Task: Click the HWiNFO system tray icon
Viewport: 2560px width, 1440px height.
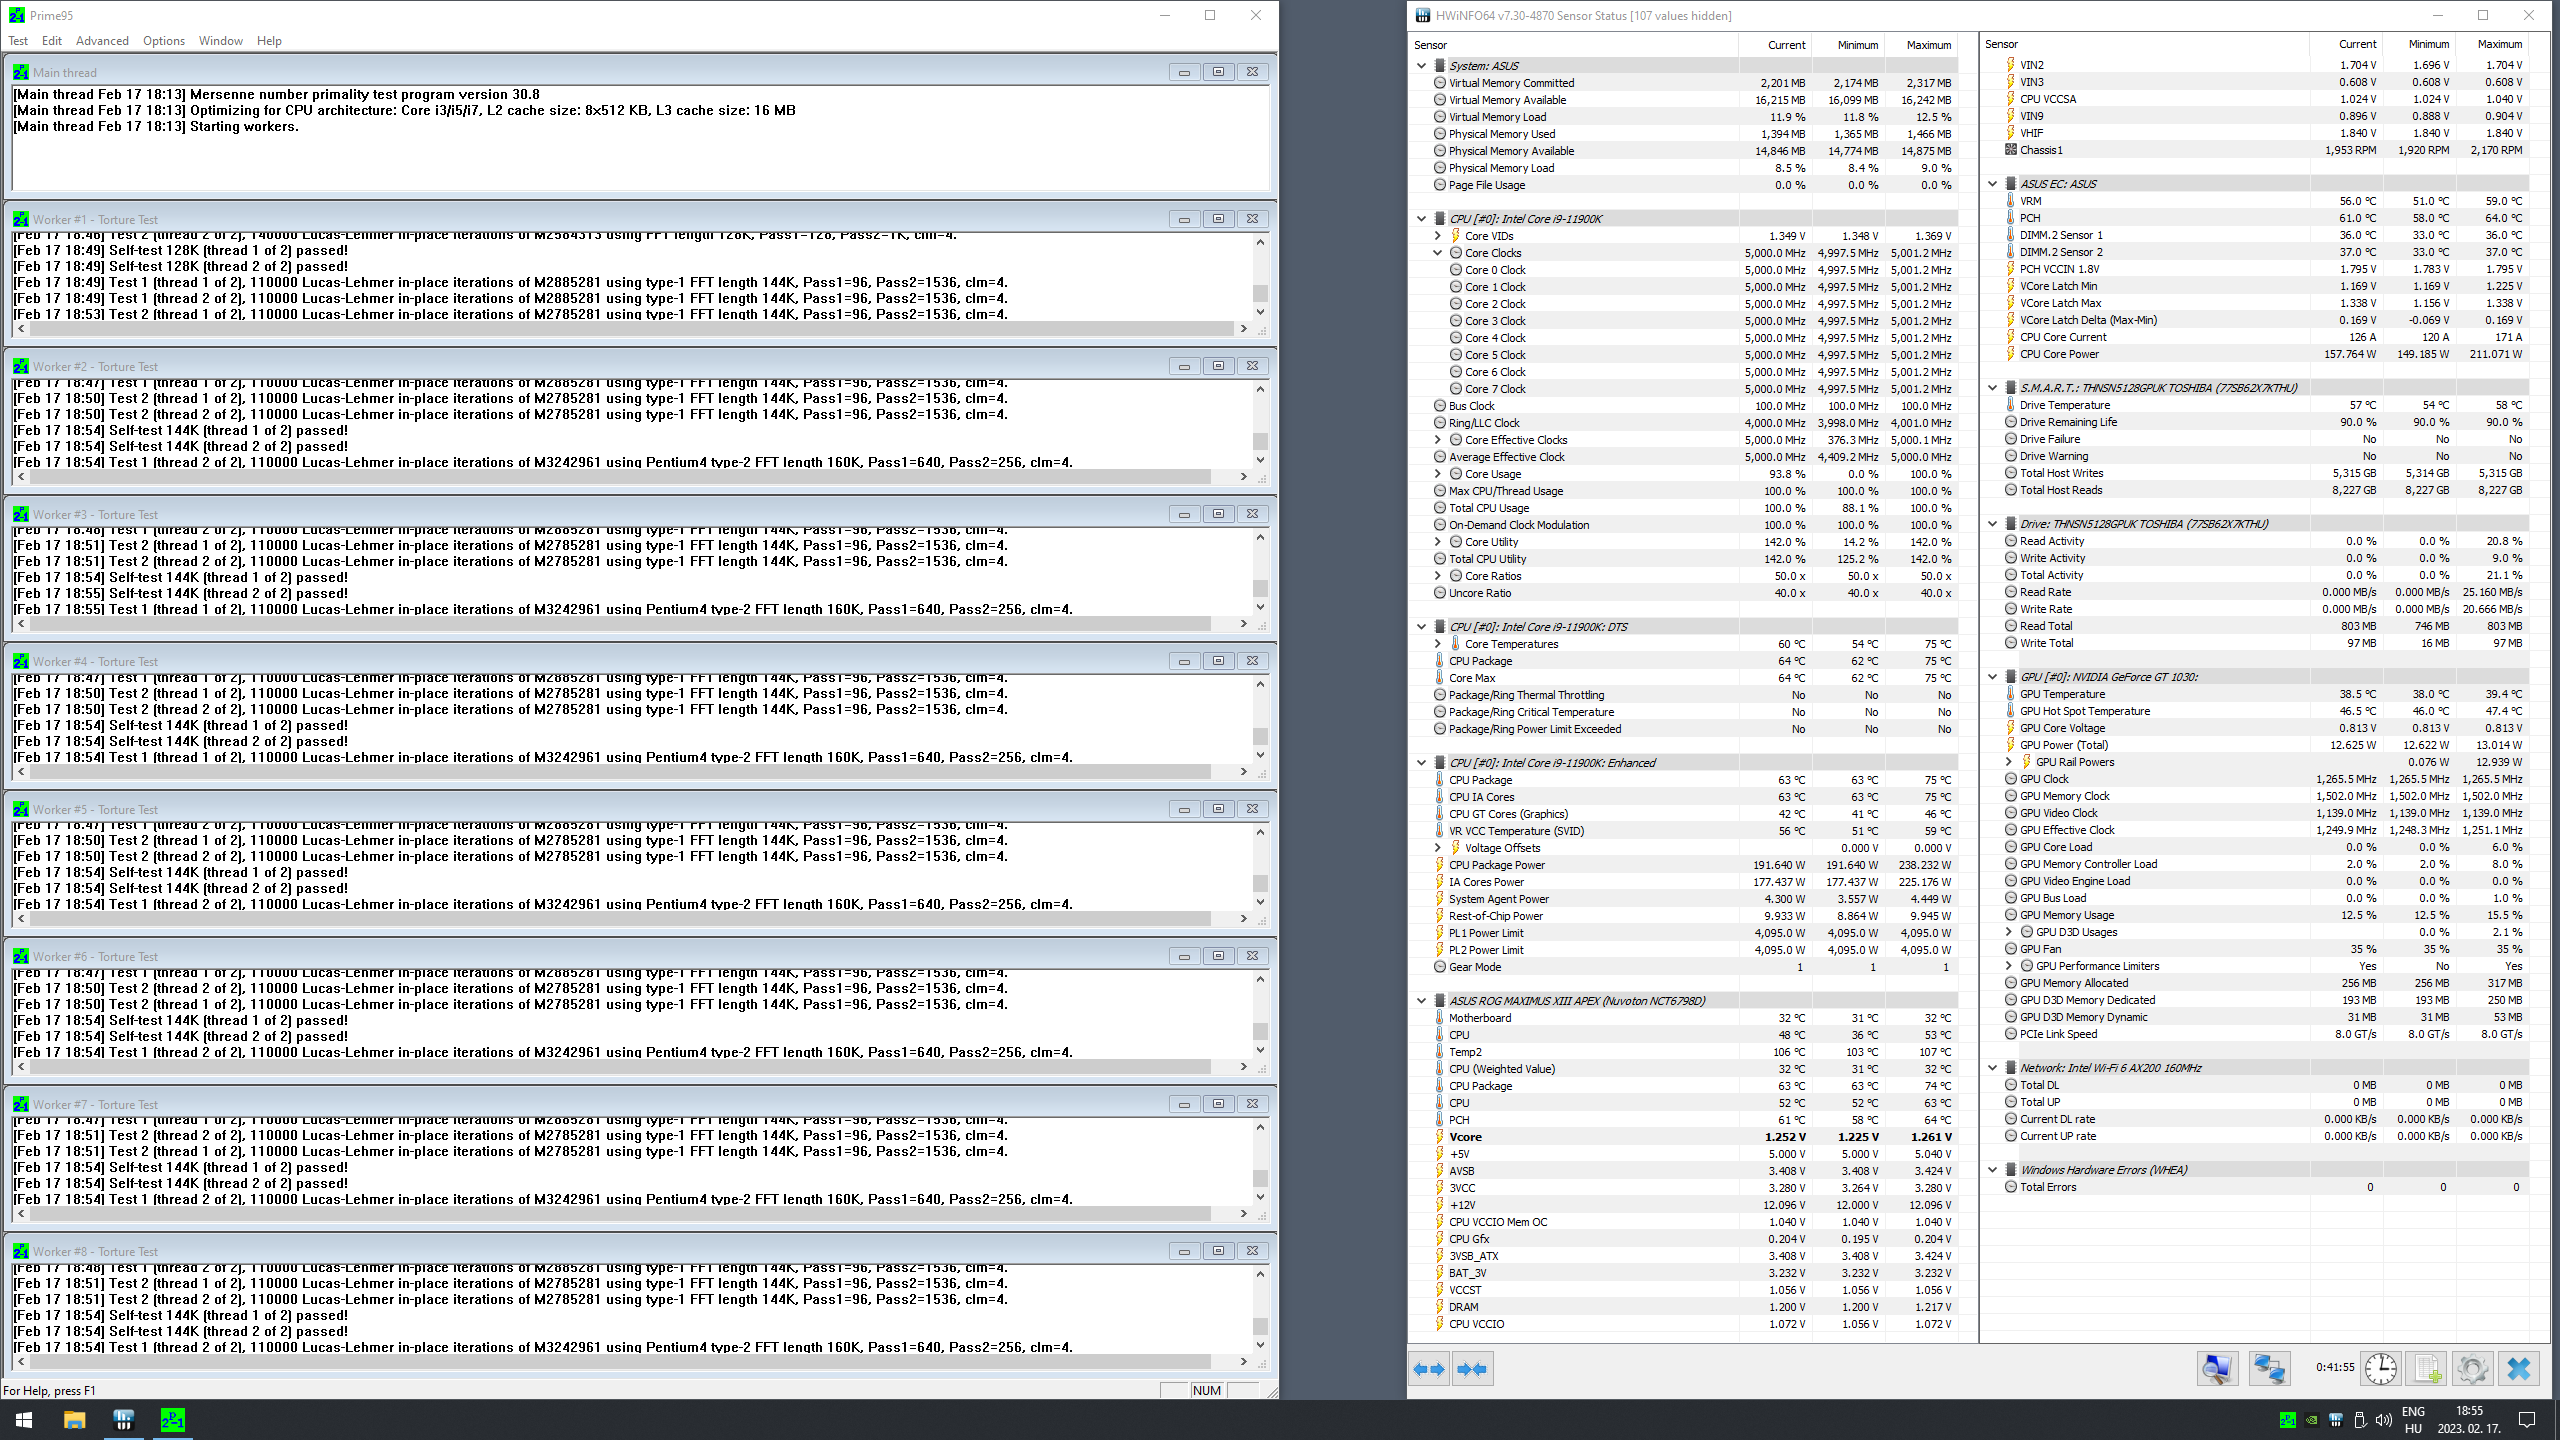Action: (2336, 1420)
